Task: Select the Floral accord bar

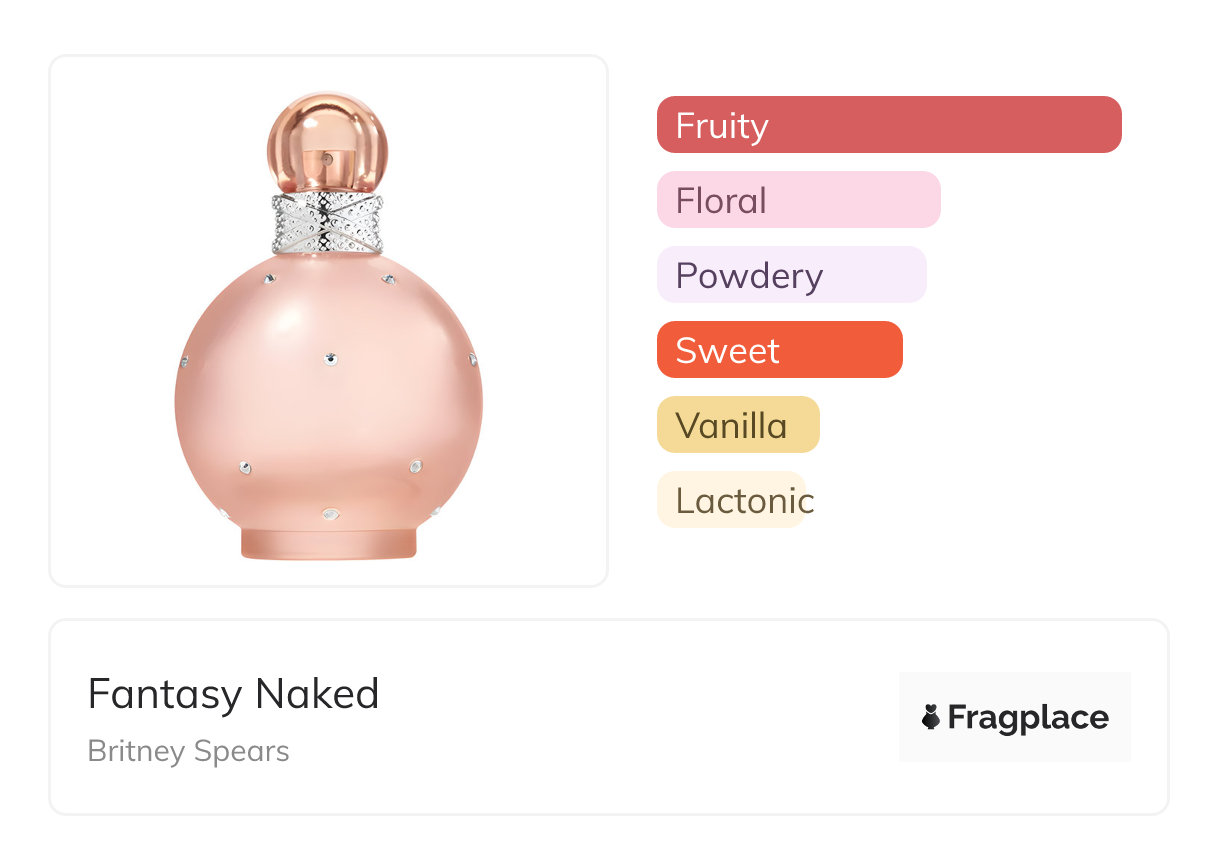Action: coord(798,200)
